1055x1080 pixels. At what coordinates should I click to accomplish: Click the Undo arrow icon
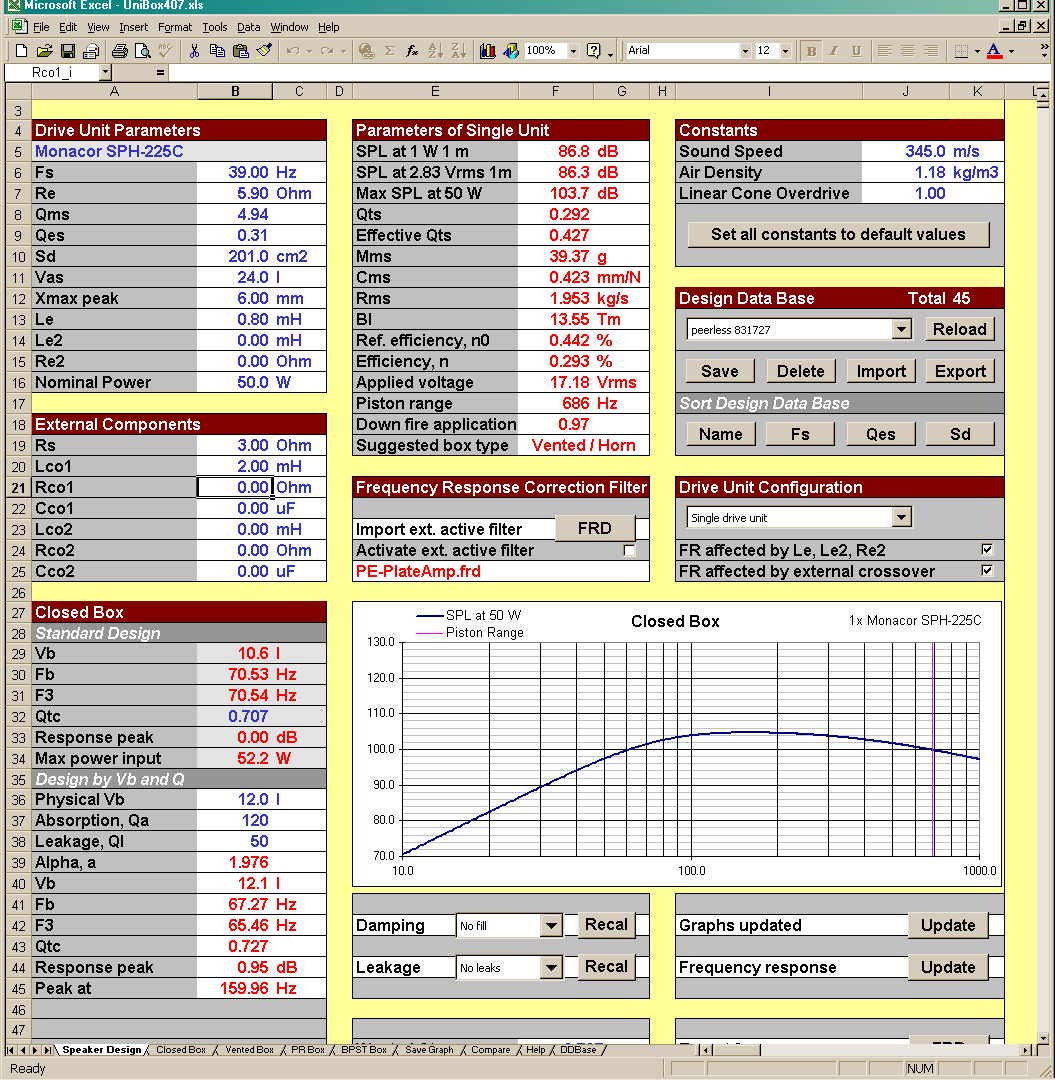293,51
